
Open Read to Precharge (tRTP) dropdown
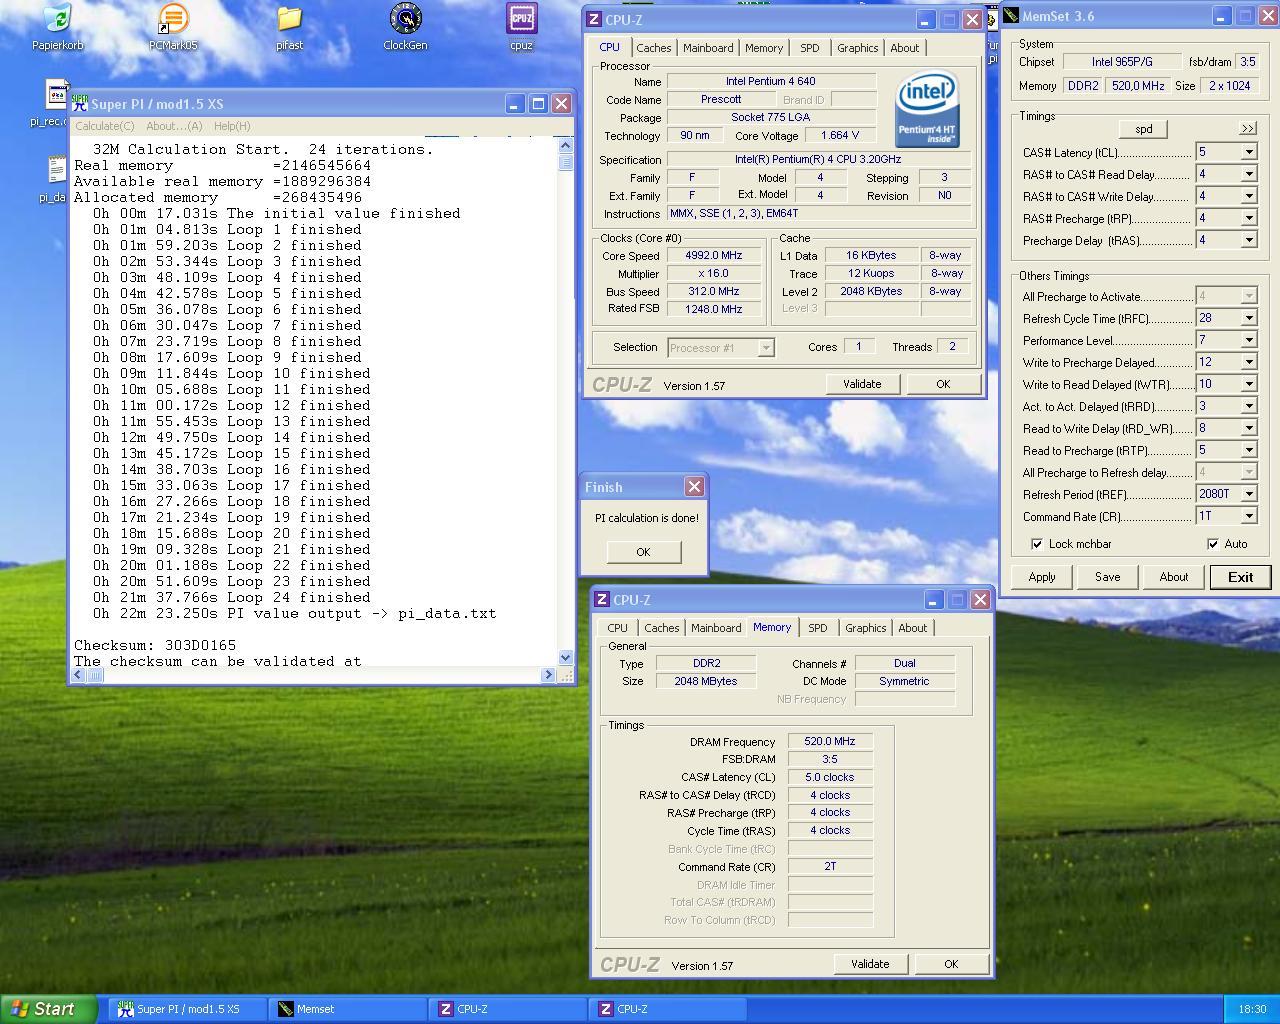coord(1249,450)
